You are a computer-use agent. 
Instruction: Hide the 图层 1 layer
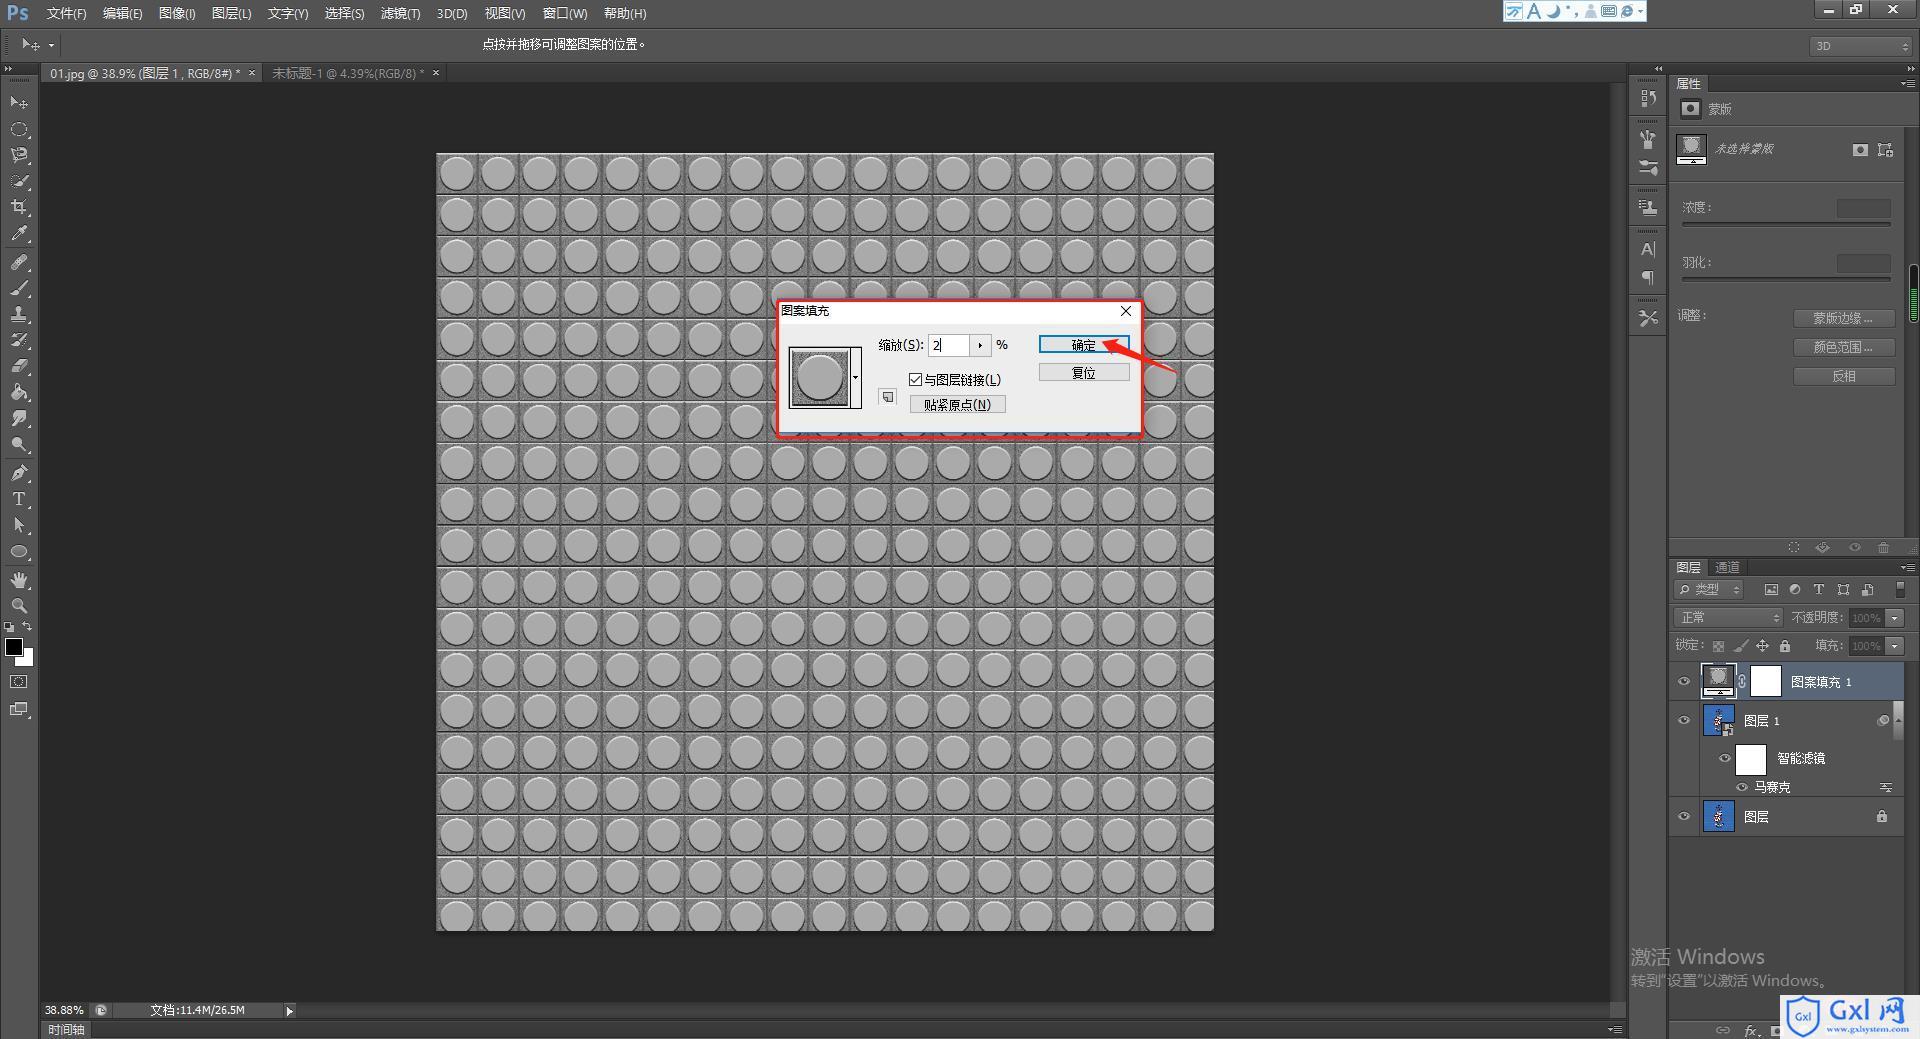pyautogui.click(x=1684, y=720)
